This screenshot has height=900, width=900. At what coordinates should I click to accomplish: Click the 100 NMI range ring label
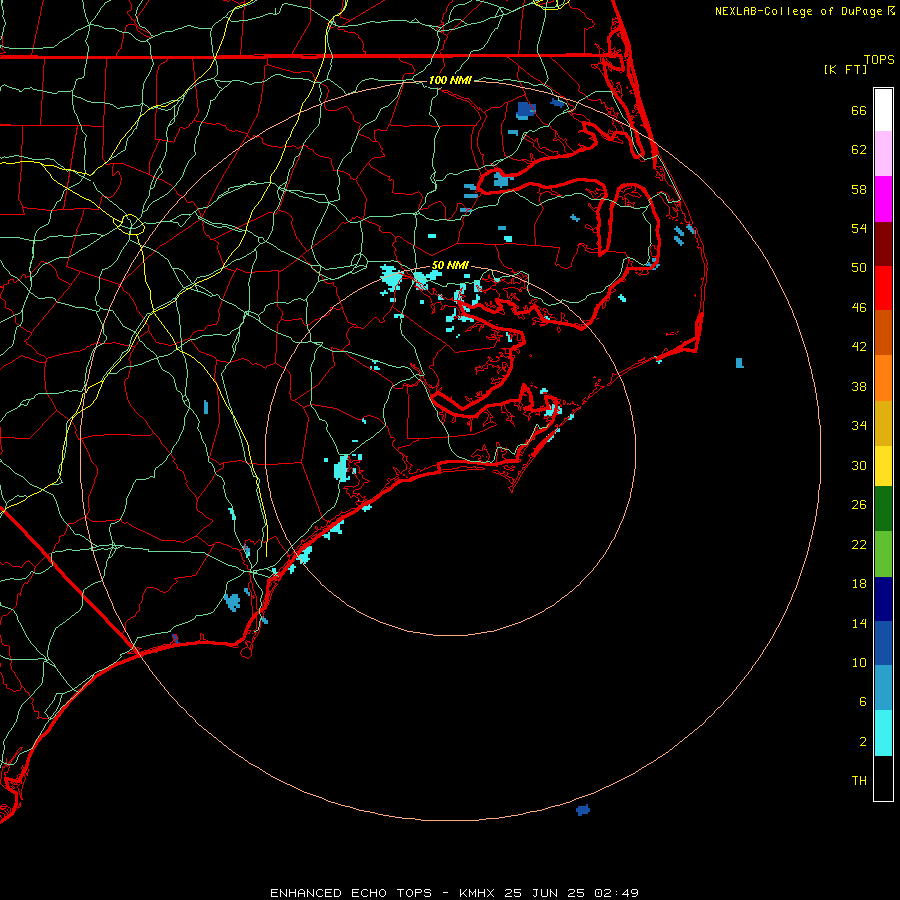point(450,80)
